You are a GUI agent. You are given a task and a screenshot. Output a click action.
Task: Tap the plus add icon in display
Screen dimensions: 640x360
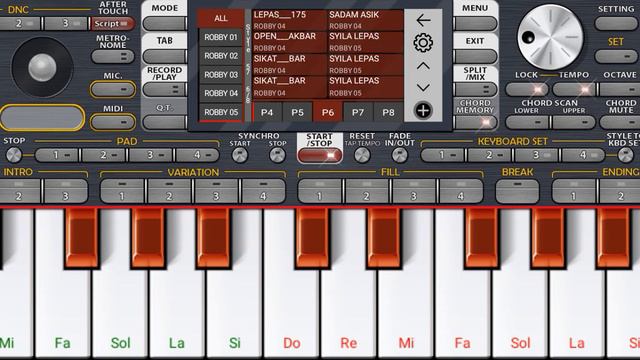(423, 110)
